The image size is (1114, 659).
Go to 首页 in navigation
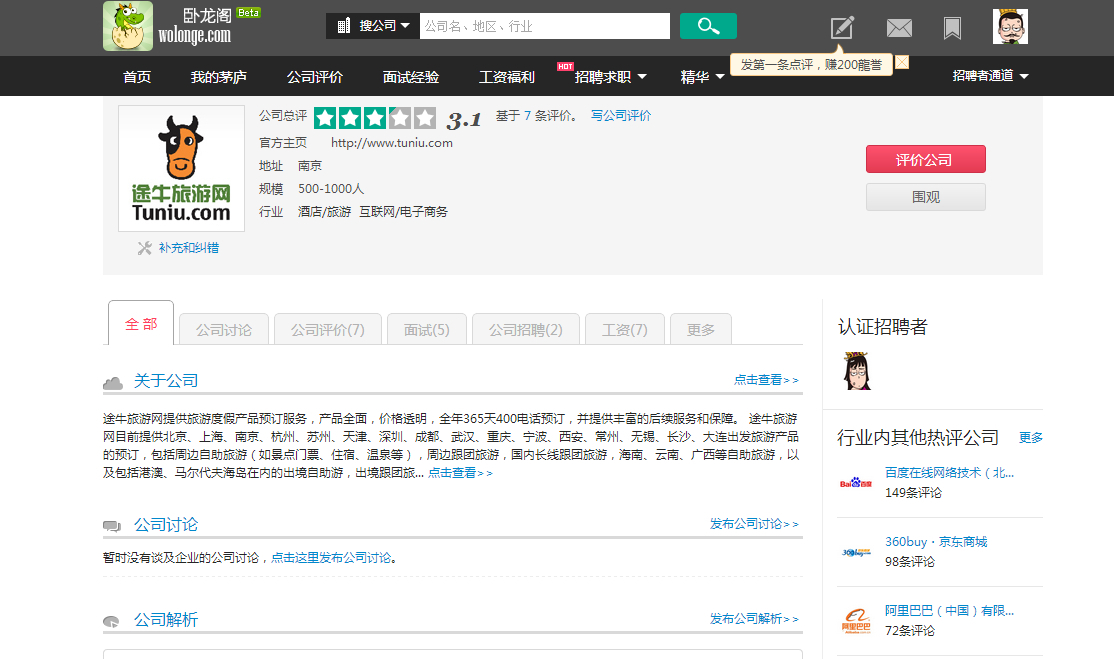point(136,77)
